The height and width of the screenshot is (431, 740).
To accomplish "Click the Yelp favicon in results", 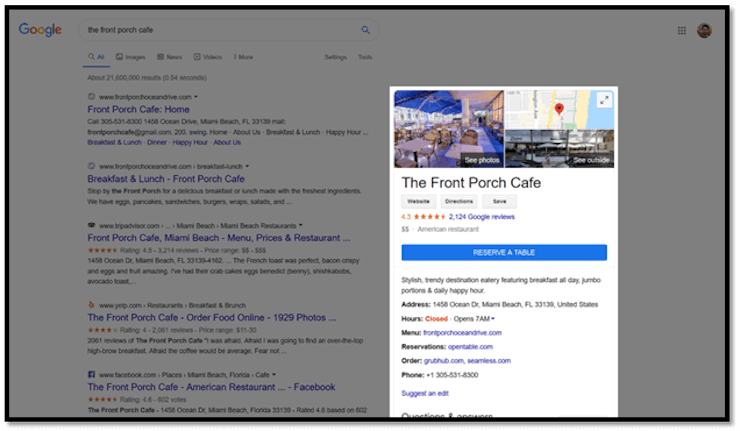I will 91,305.
